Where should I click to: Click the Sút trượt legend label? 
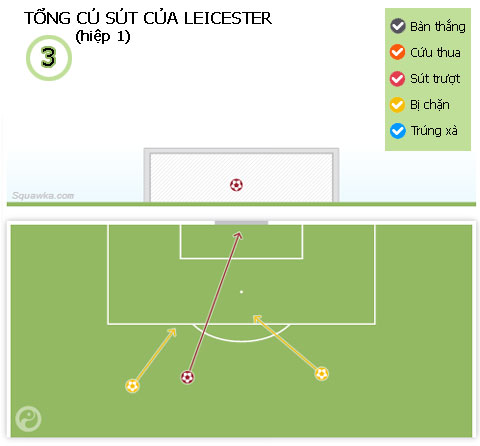coord(435,79)
